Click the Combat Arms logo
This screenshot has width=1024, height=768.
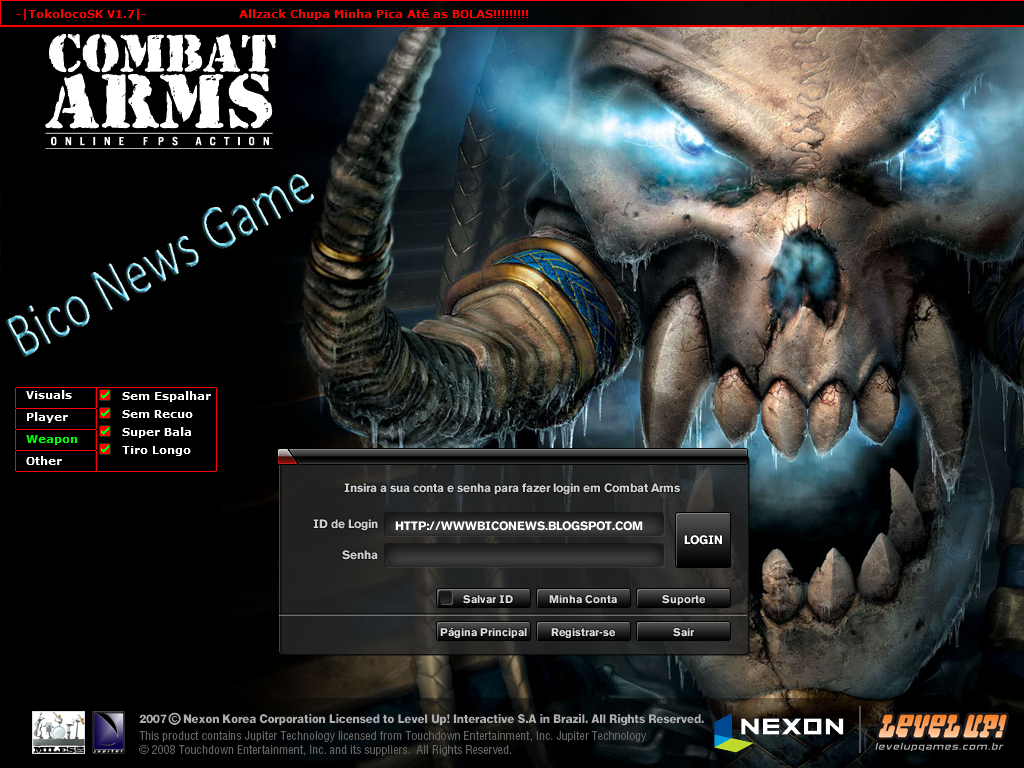point(160,91)
